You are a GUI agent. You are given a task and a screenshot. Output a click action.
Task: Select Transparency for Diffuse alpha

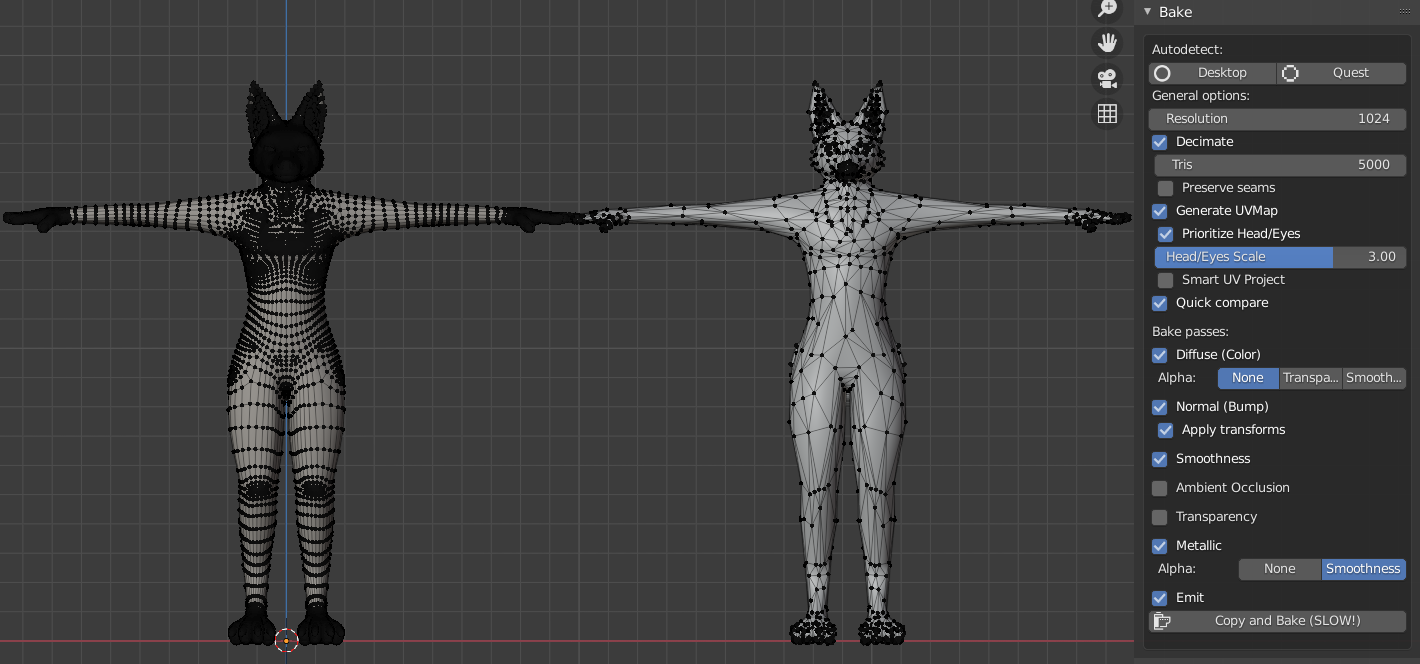[1311, 378]
